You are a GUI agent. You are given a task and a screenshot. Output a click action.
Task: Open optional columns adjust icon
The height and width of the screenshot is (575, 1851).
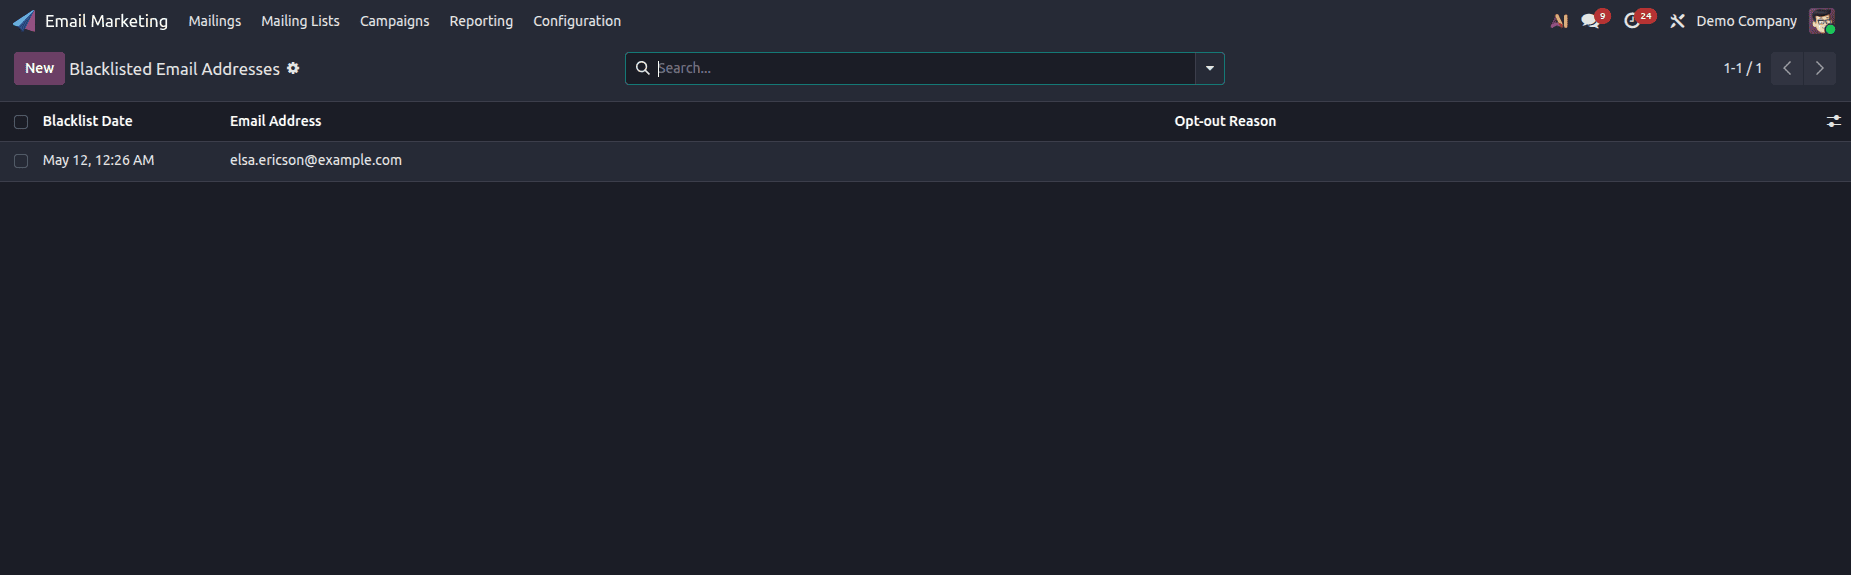pos(1833,121)
